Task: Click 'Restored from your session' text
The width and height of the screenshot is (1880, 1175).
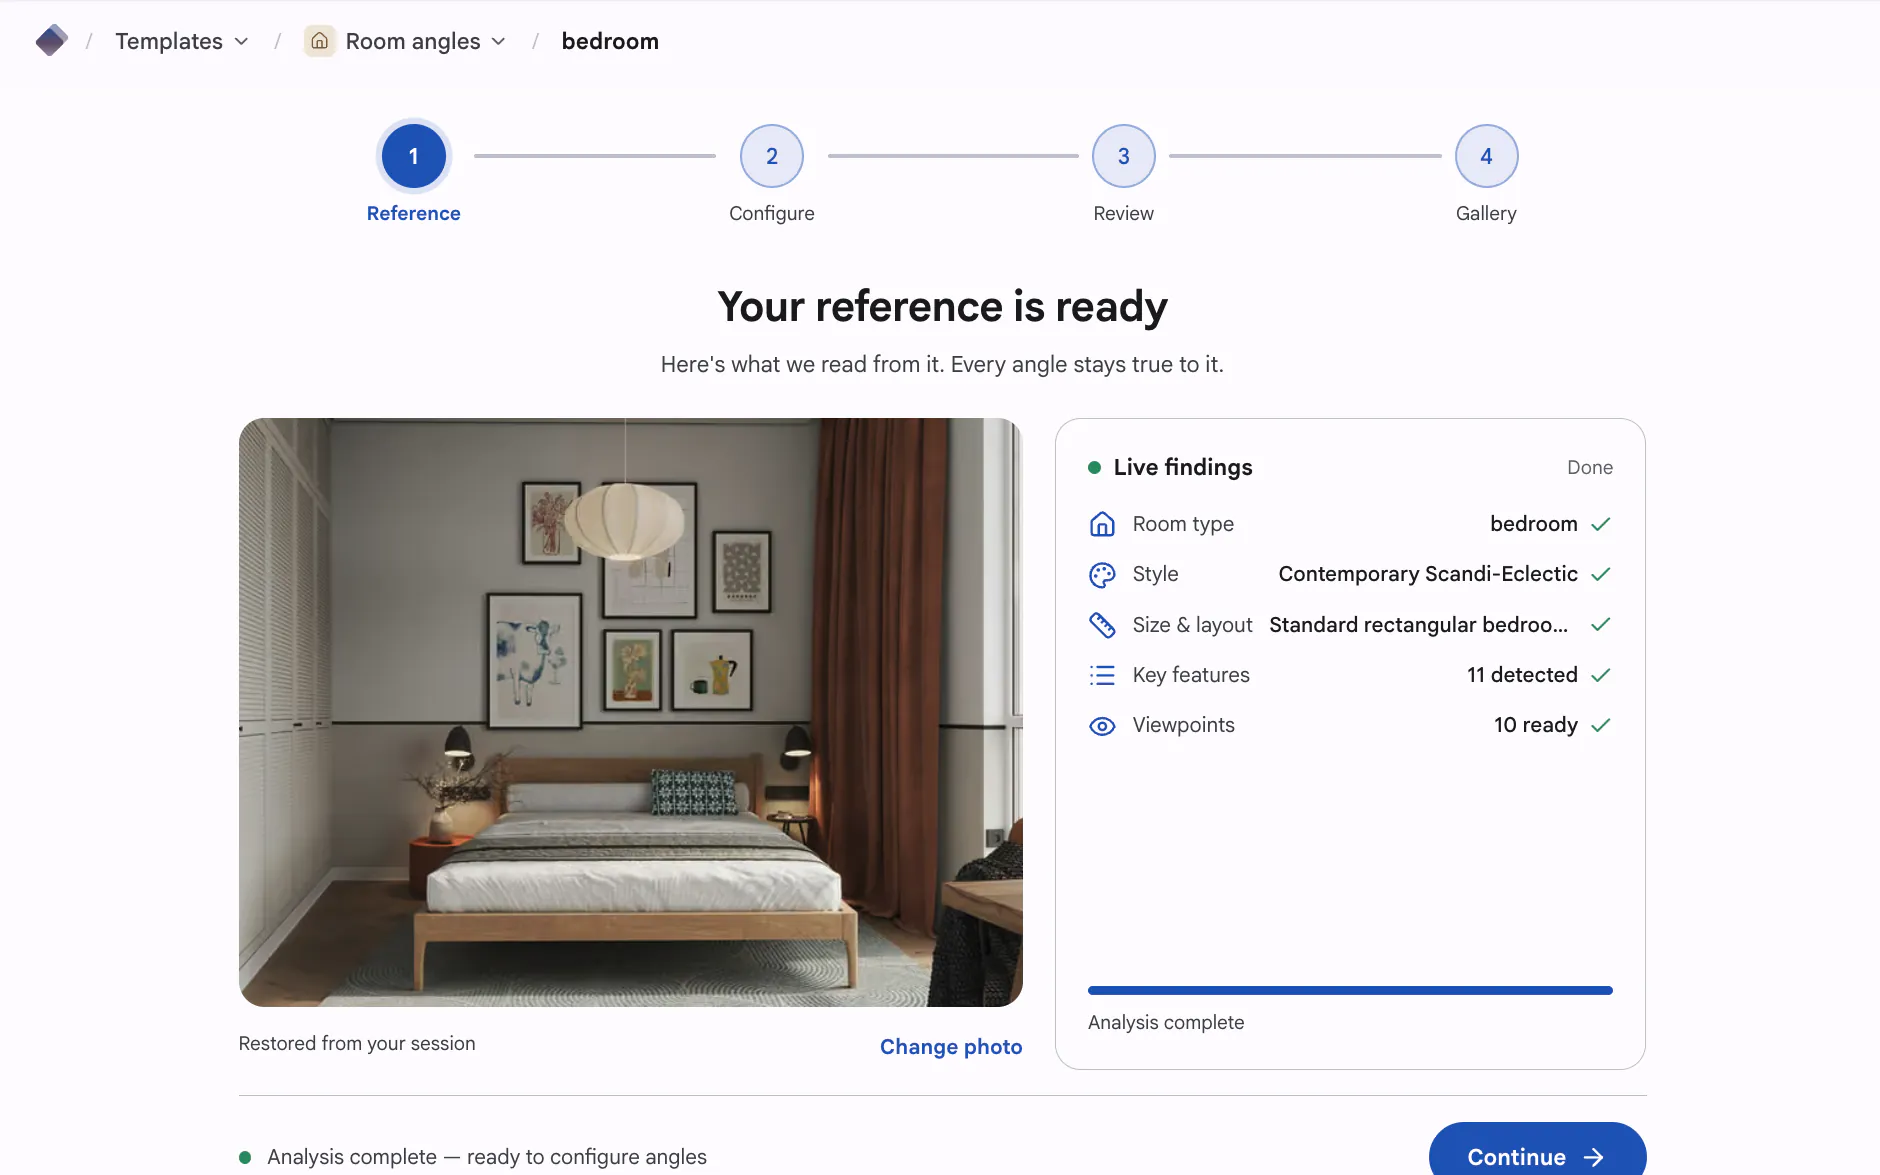Action: (x=357, y=1043)
